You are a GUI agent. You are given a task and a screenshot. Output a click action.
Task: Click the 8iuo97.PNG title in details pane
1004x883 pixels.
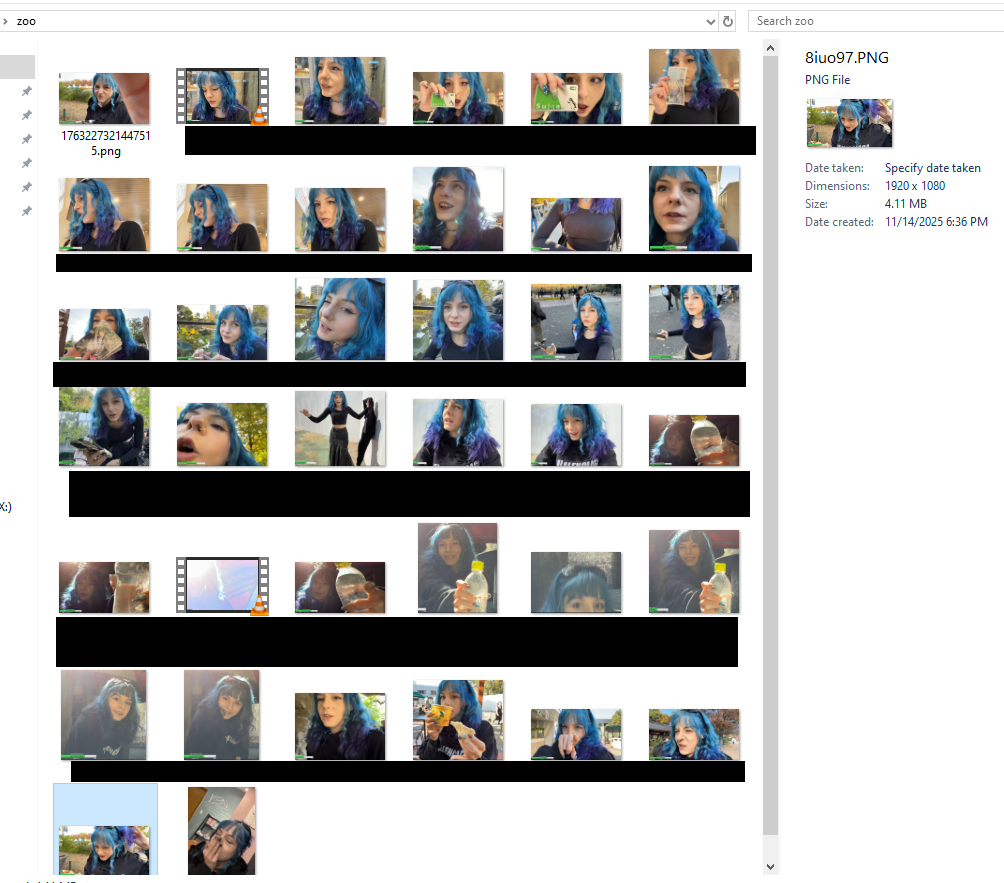tap(846, 58)
